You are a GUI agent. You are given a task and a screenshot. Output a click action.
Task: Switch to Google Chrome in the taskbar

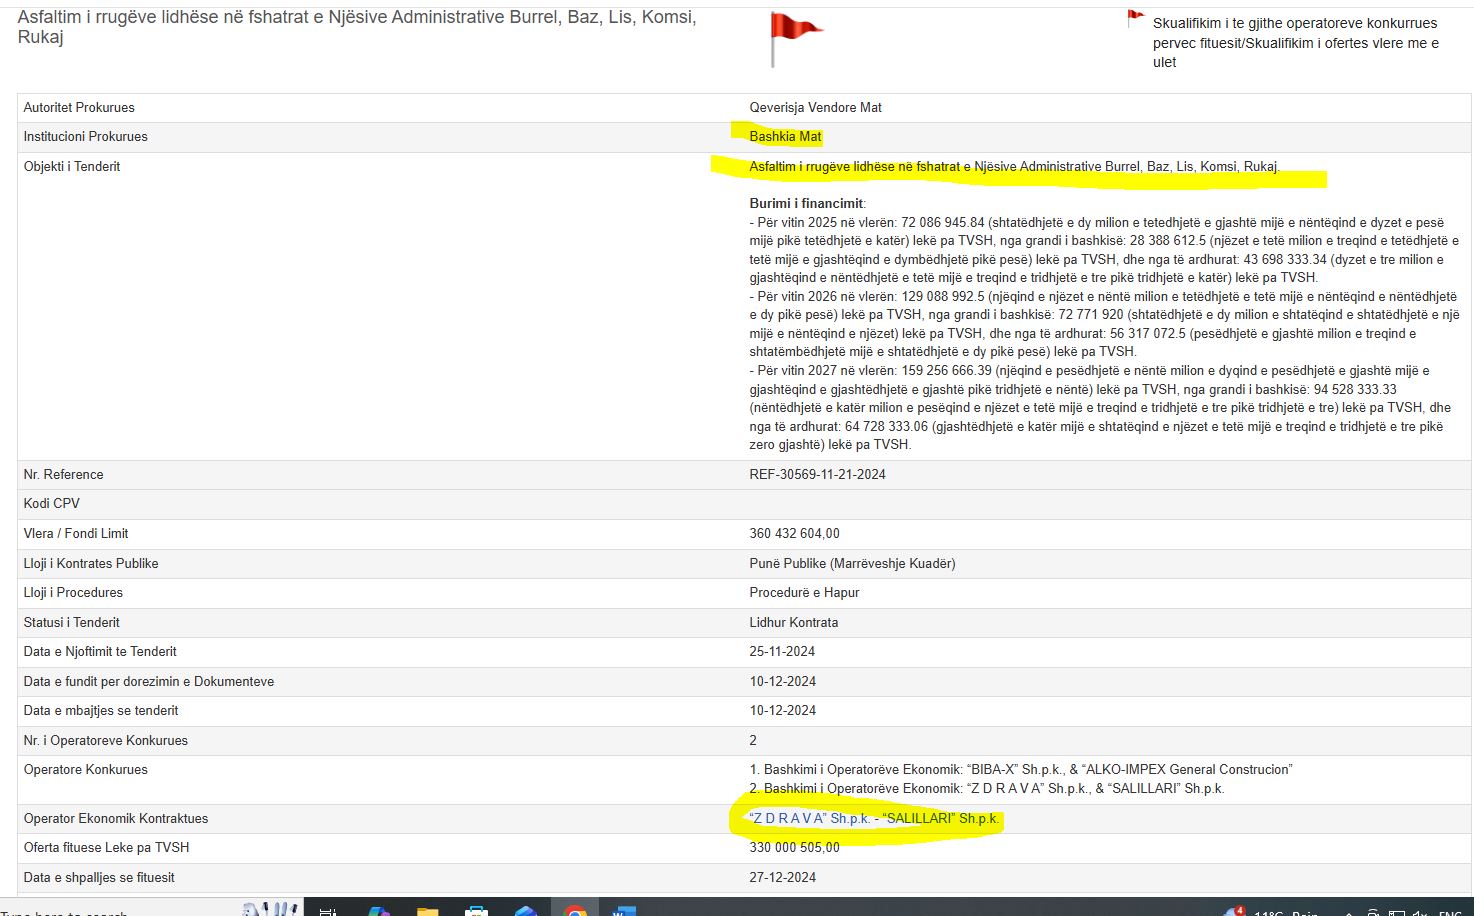coord(575,911)
